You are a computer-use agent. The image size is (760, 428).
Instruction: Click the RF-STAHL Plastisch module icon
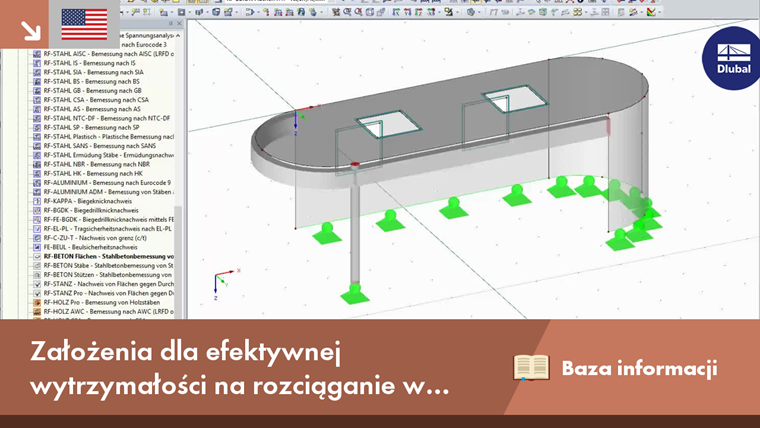tap(37, 137)
